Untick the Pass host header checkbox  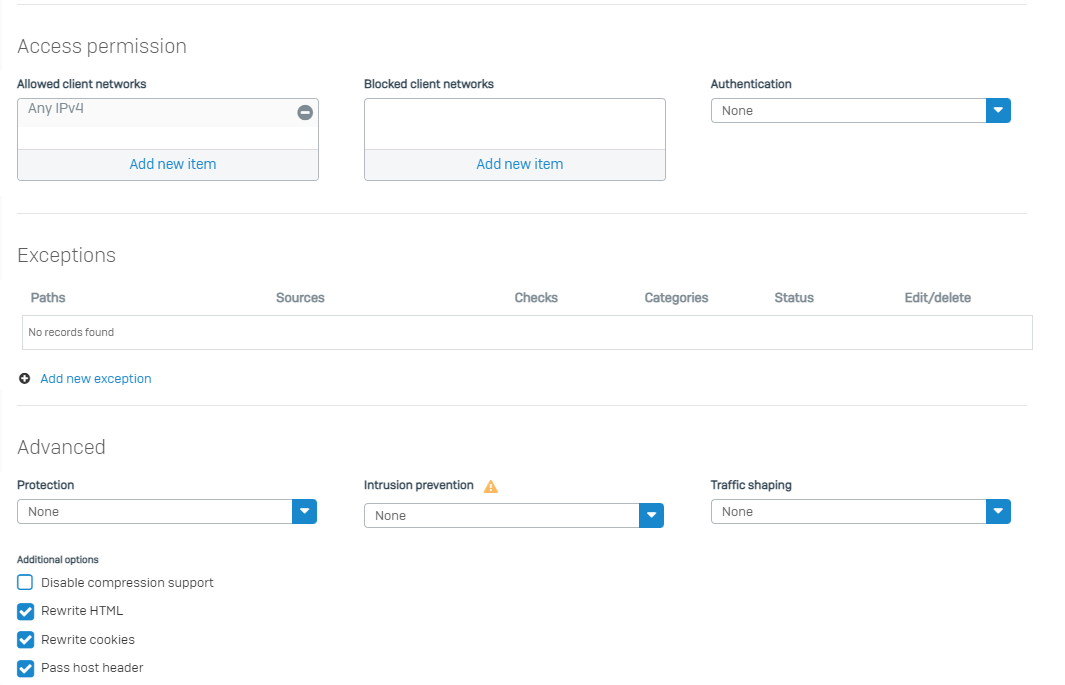[x=26, y=668]
